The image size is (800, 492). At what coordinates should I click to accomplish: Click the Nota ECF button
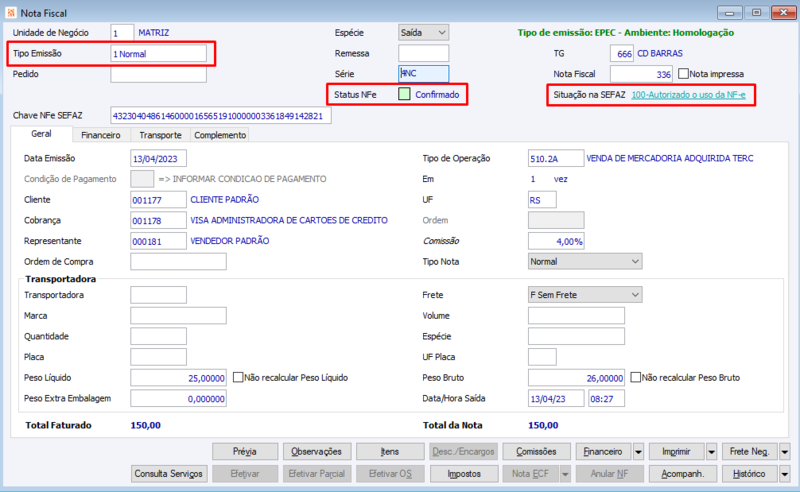point(531,474)
